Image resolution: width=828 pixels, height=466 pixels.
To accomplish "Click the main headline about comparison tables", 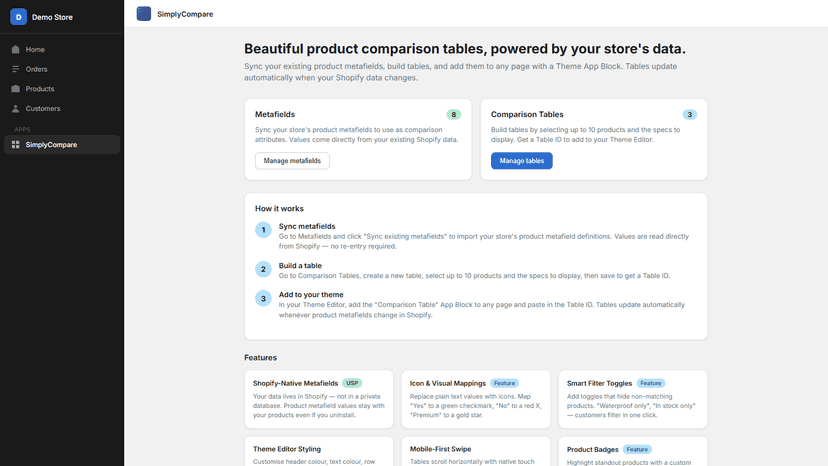I will (465, 49).
